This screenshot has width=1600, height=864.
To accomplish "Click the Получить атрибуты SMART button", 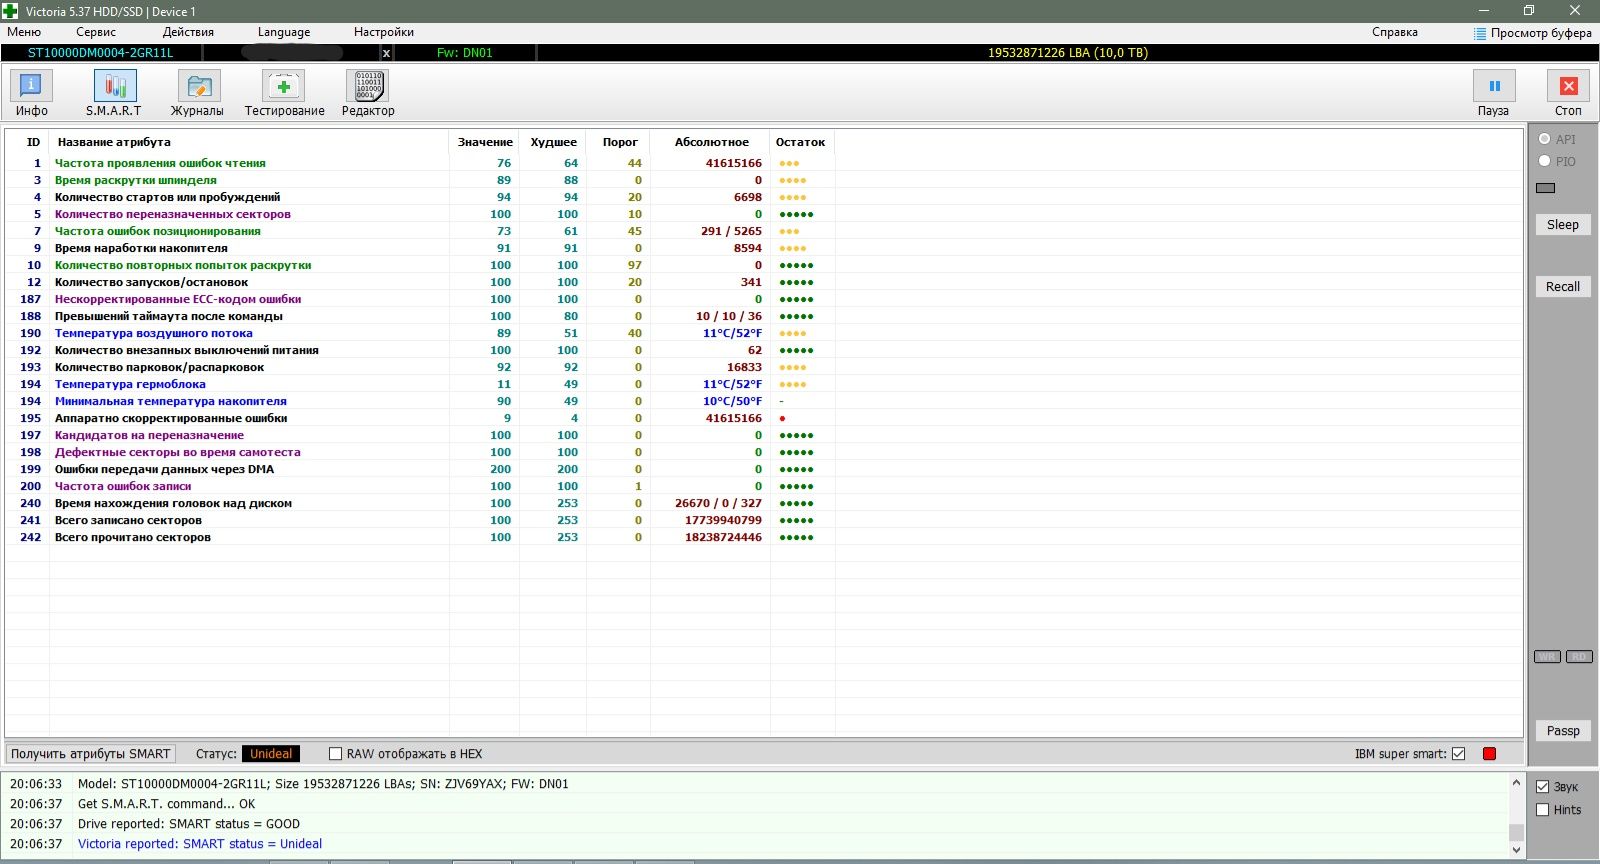I will coord(91,754).
